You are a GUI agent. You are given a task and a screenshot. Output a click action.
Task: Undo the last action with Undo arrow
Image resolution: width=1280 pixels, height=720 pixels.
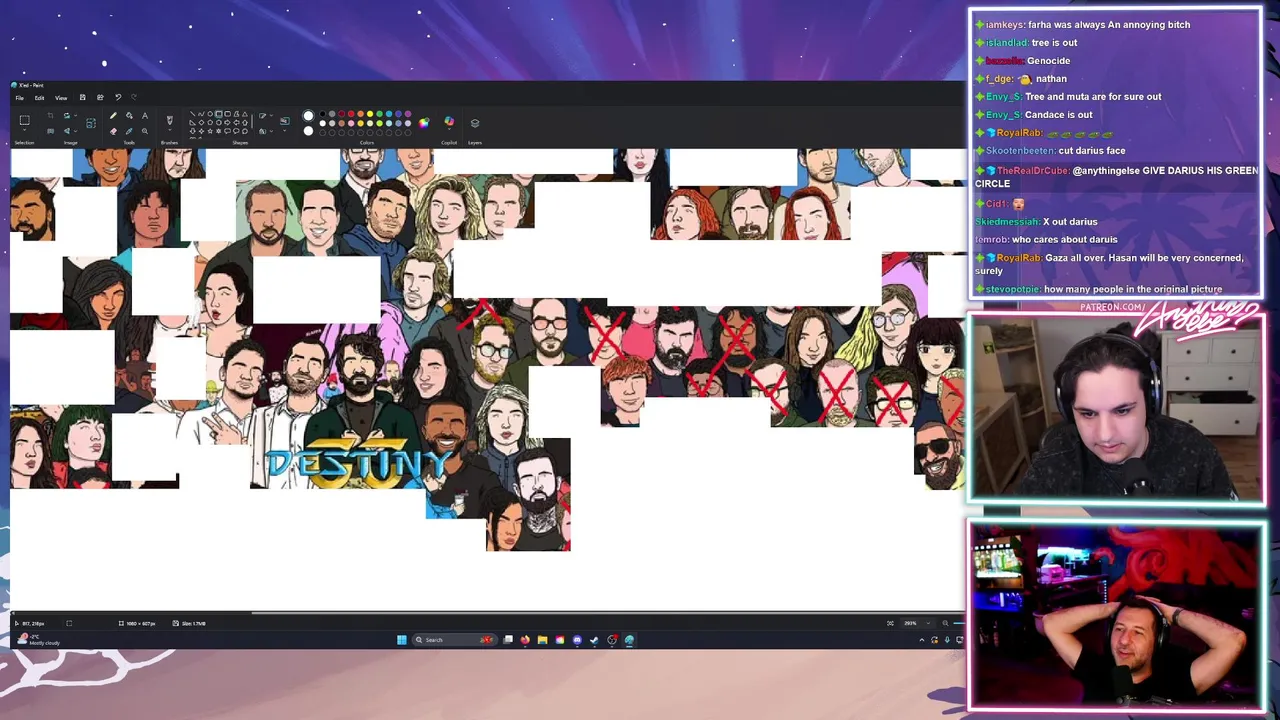click(118, 97)
